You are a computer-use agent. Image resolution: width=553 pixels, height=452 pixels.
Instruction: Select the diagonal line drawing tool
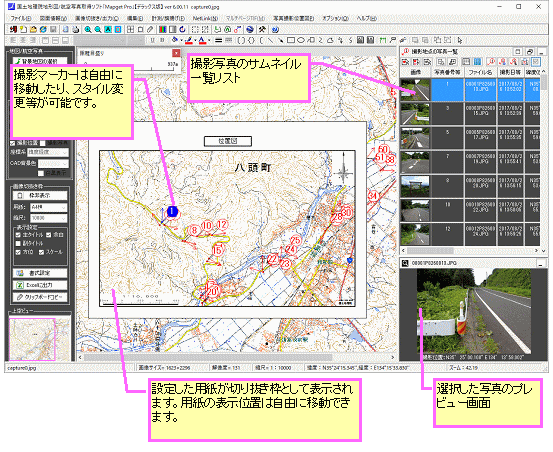pyautogui.click(x=270, y=40)
